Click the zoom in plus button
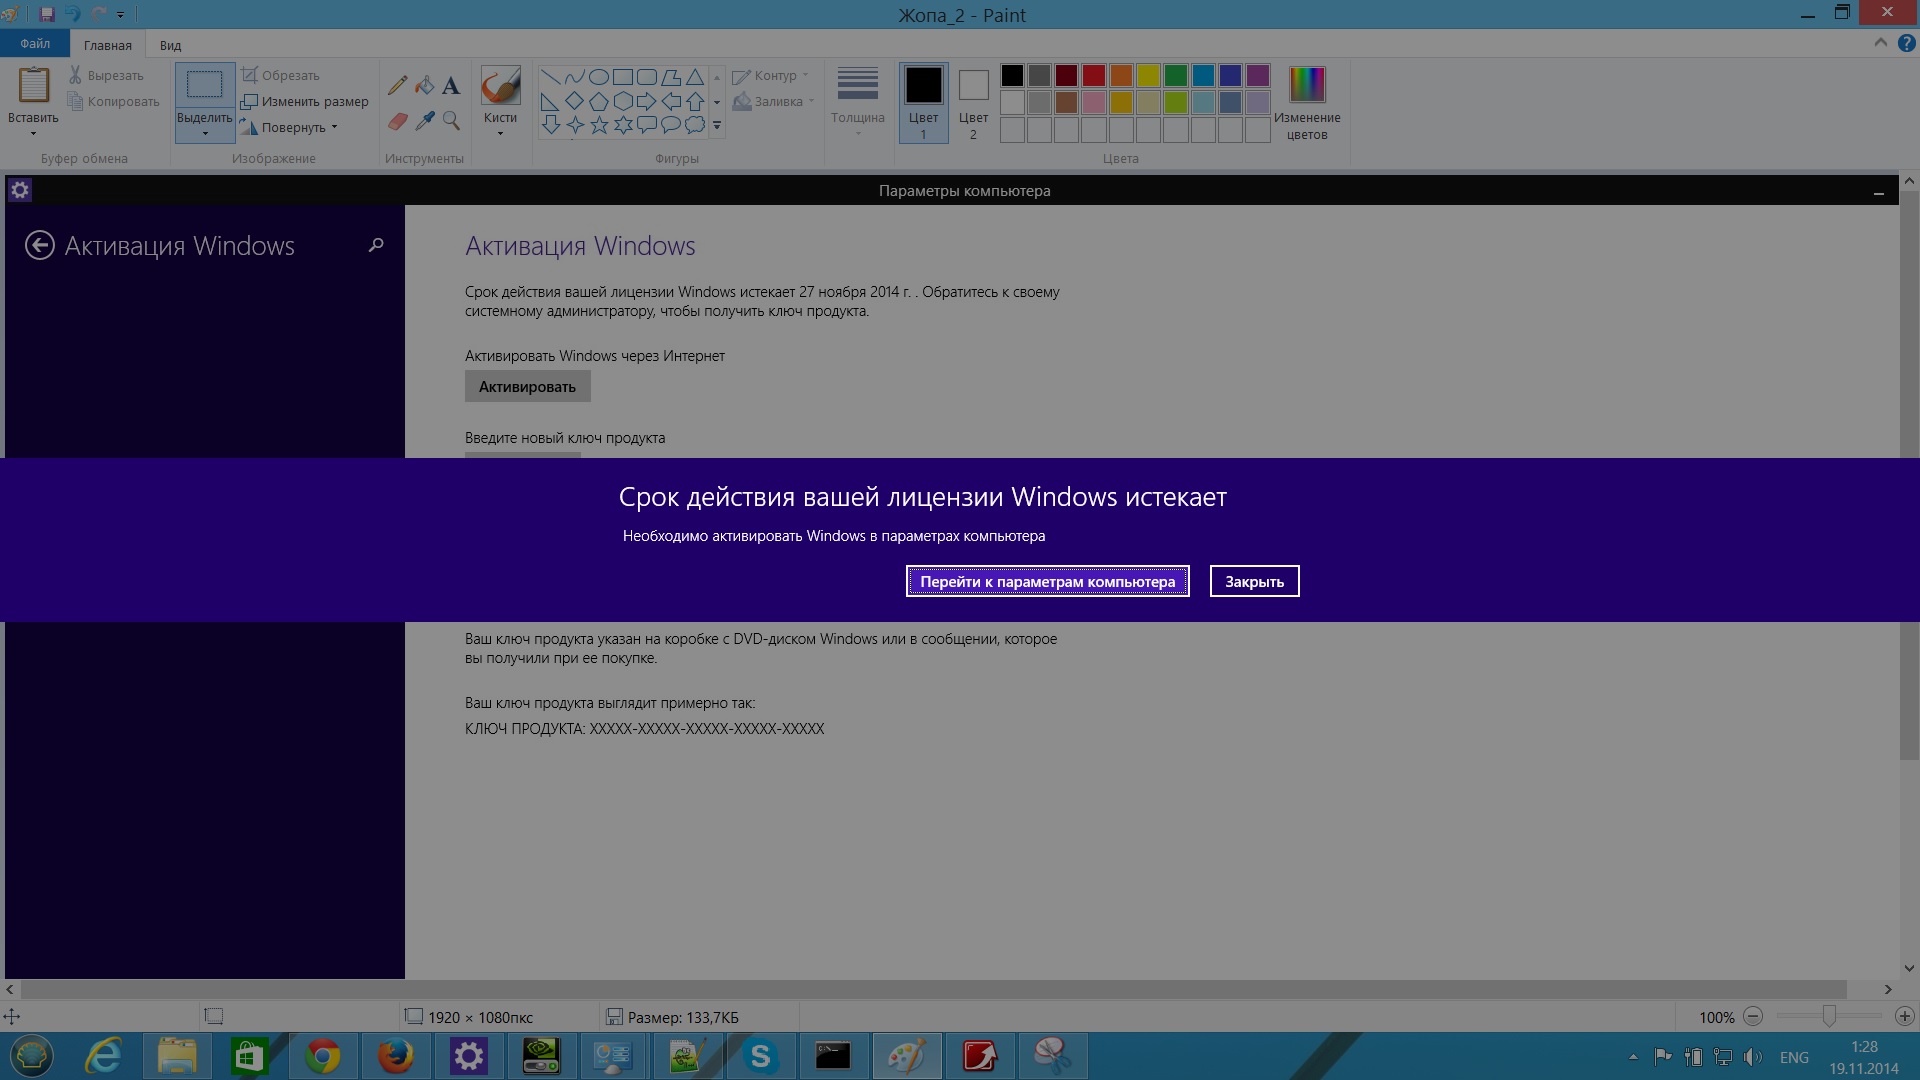The width and height of the screenshot is (1920, 1080). [x=1904, y=1016]
